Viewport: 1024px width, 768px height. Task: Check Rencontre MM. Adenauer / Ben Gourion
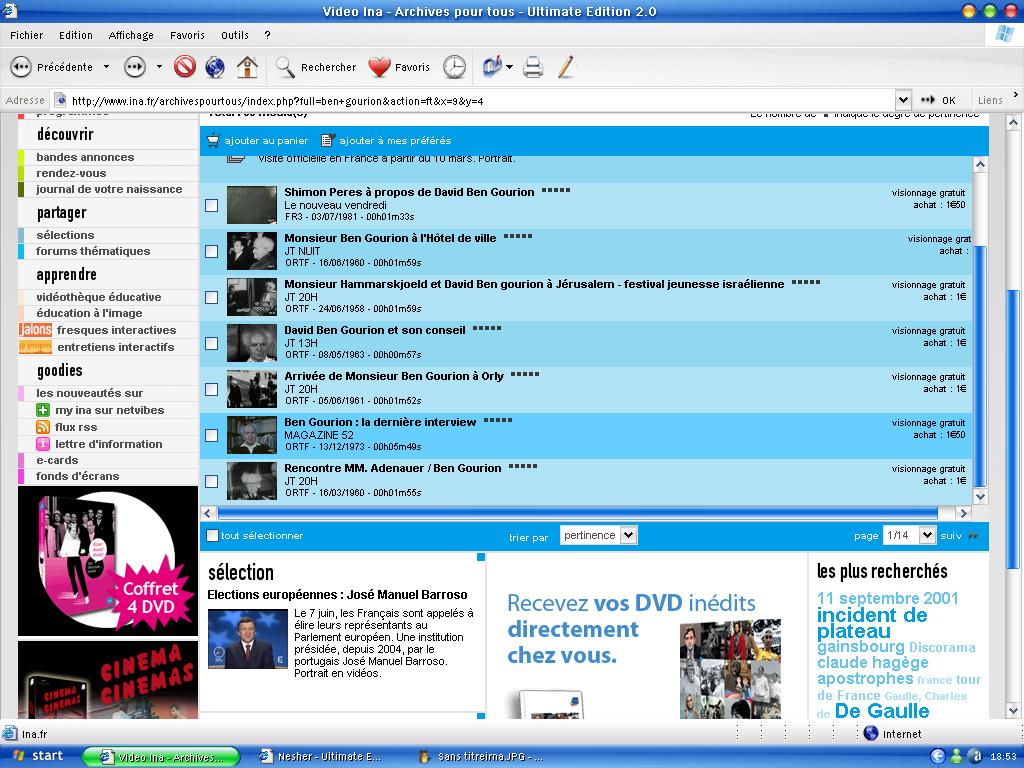(212, 481)
